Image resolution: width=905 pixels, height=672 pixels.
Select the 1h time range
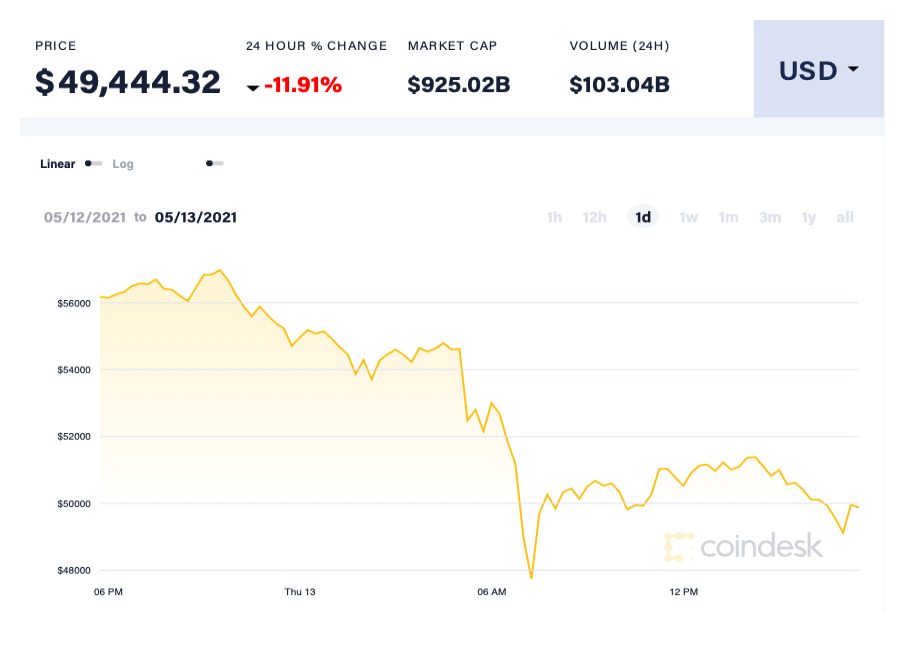(x=554, y=217)
